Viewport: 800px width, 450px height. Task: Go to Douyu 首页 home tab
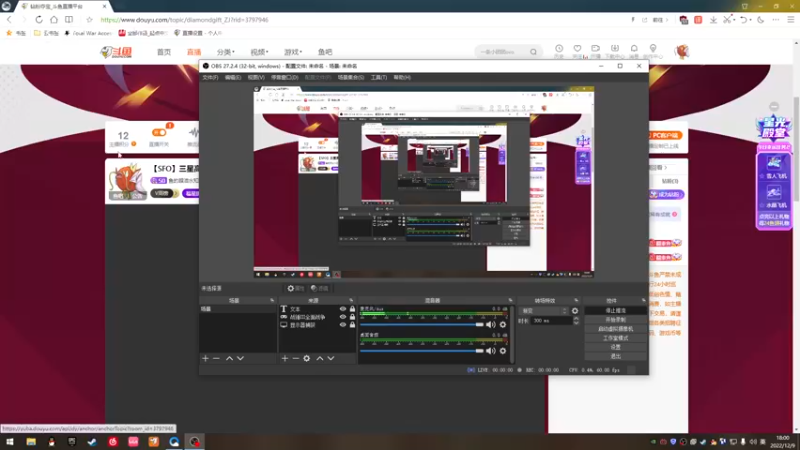164,52
